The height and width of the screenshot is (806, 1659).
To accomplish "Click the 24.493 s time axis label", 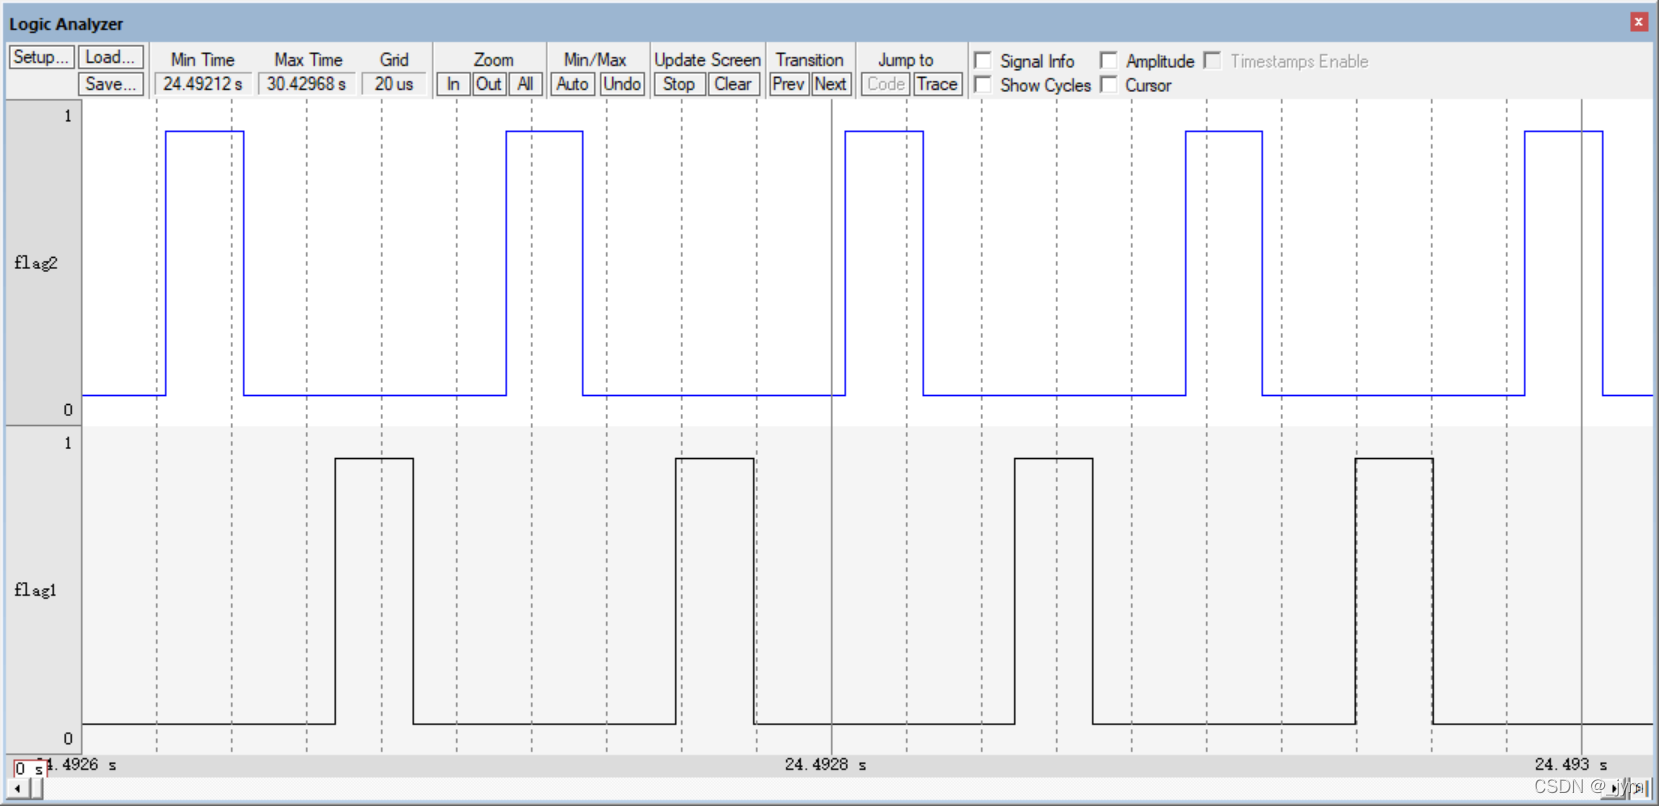I will click(1571, 765).
